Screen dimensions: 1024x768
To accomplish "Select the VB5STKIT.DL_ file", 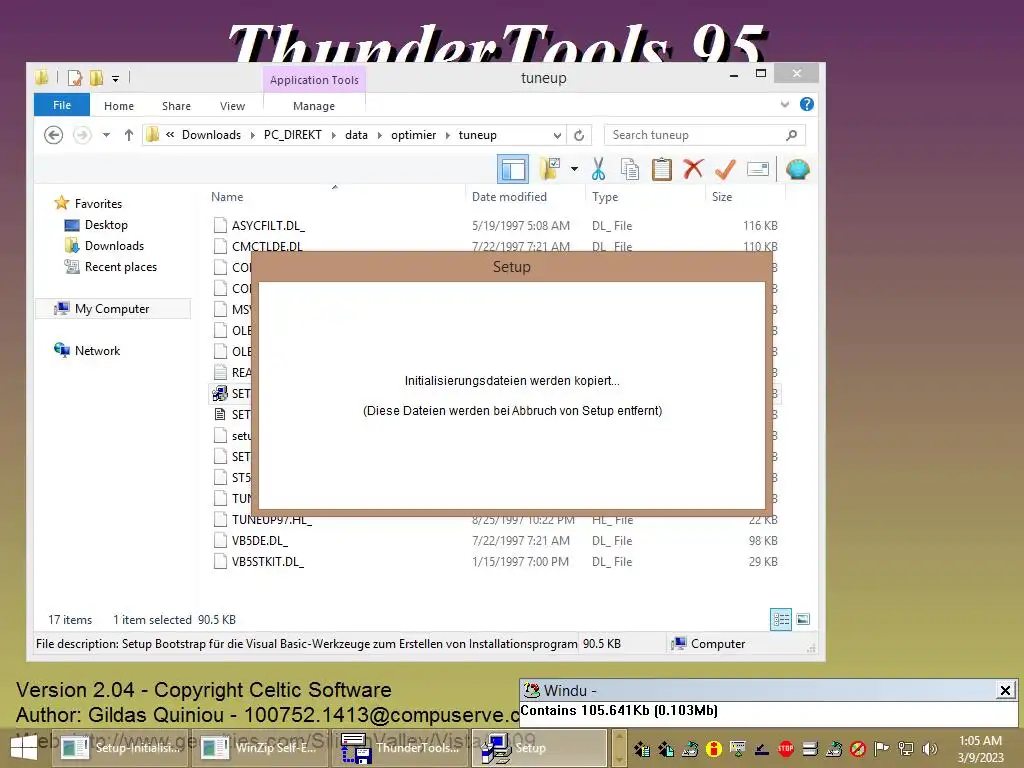I will [268, 562].
